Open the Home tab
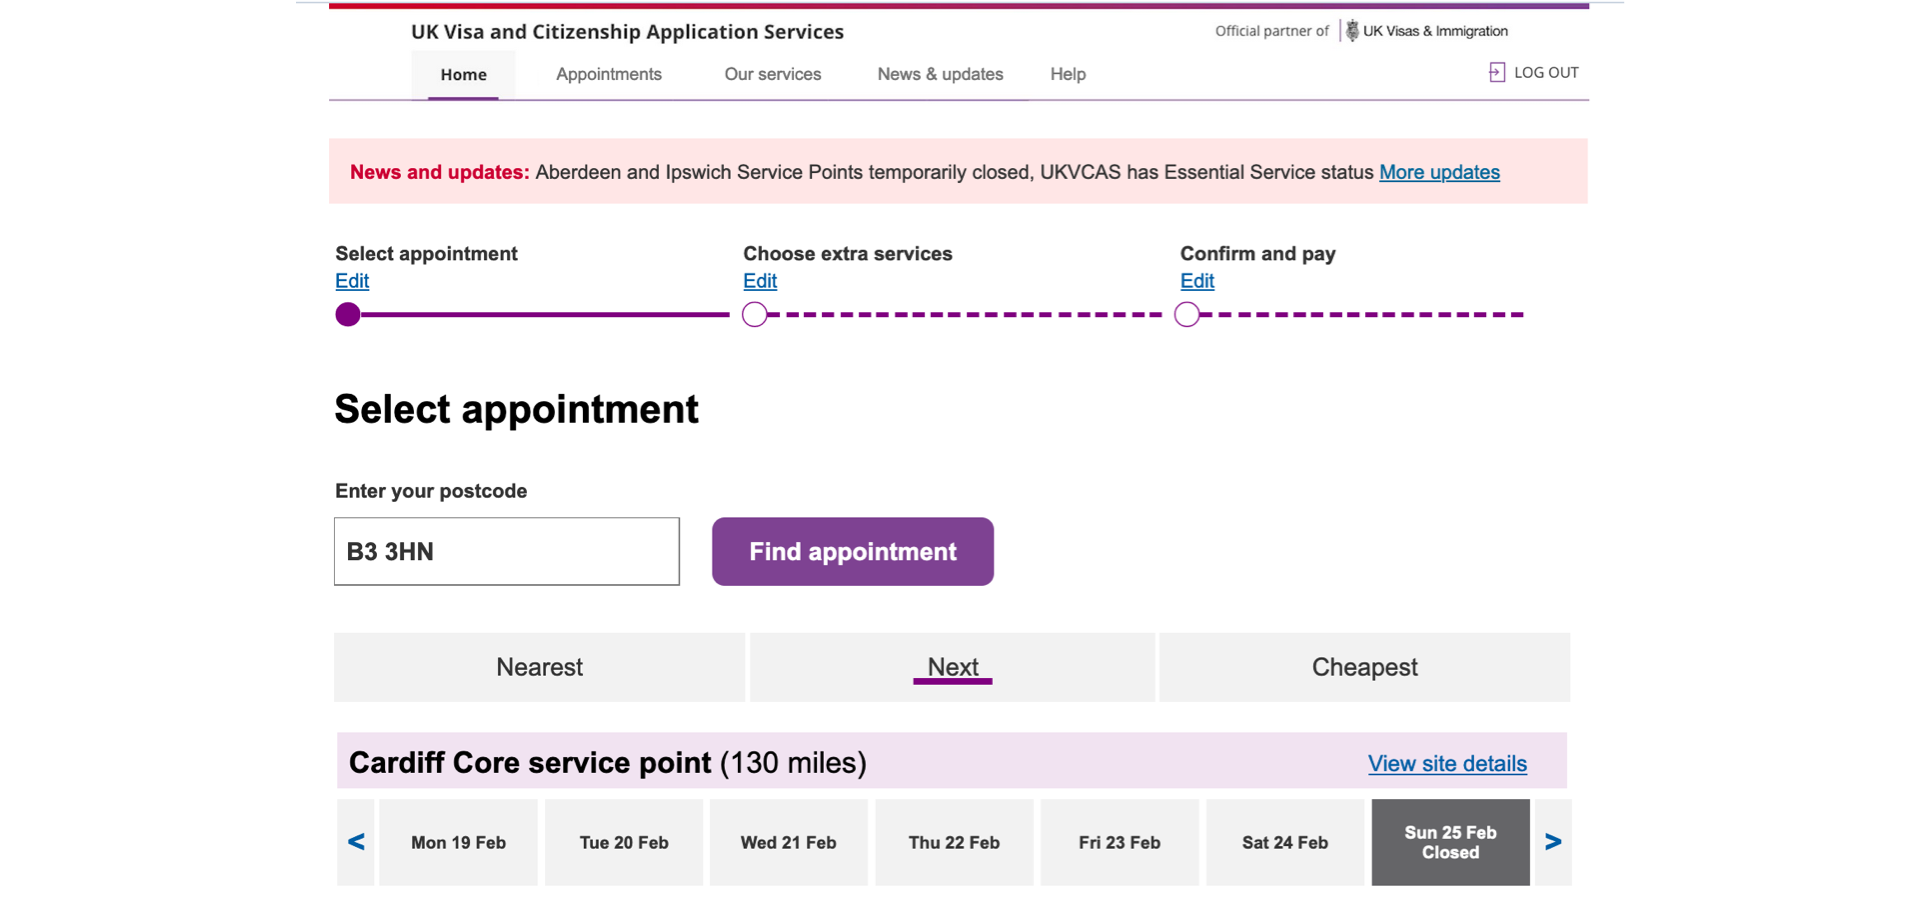Viewport: 1920px width, 908px height. coord(463,75)
